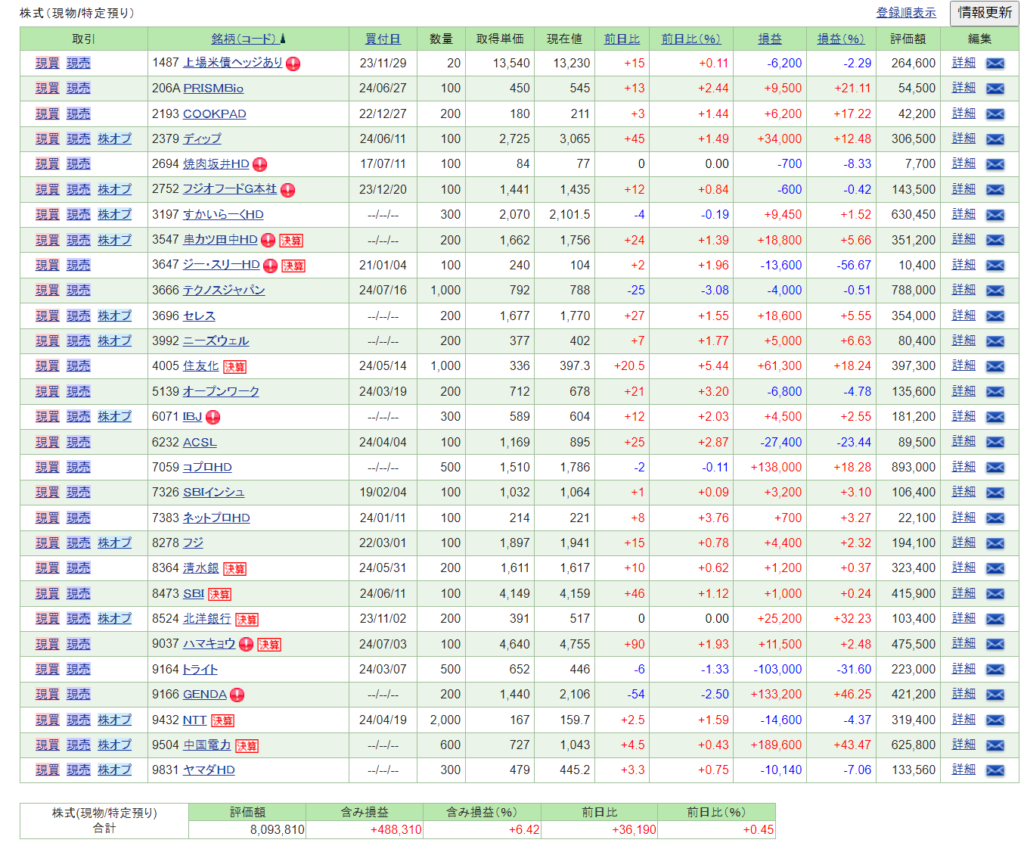The height and width of the screenshot is (849, 1024).
Task: Click the mail icon in the PRISMBio row
Action: (x=994, y=88)
